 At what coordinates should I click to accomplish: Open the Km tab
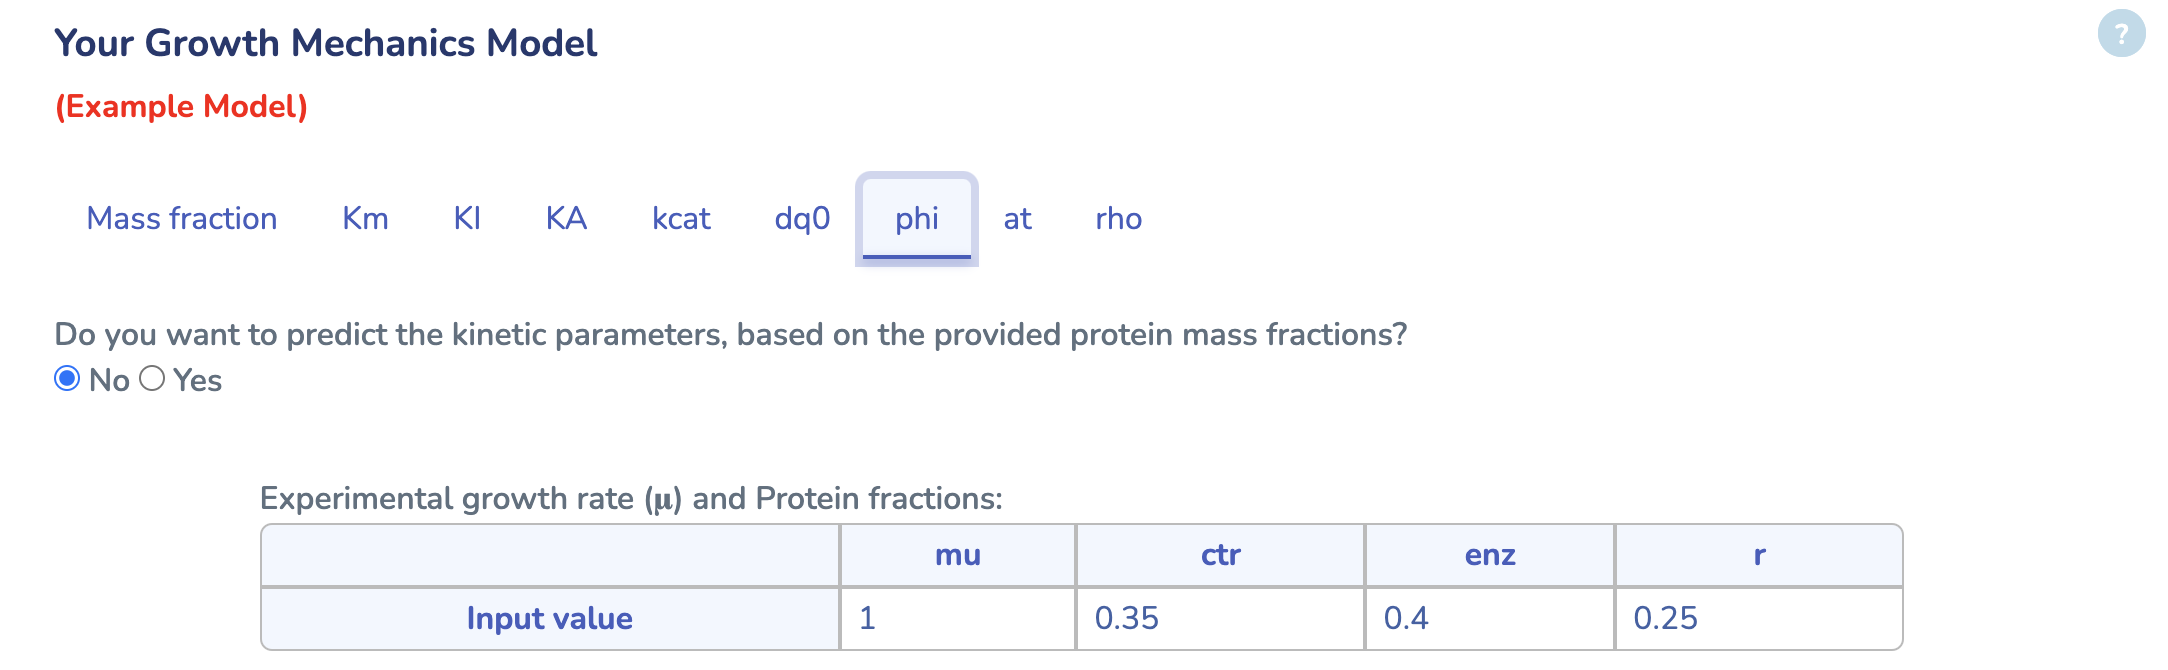click(x=364, y=219)
